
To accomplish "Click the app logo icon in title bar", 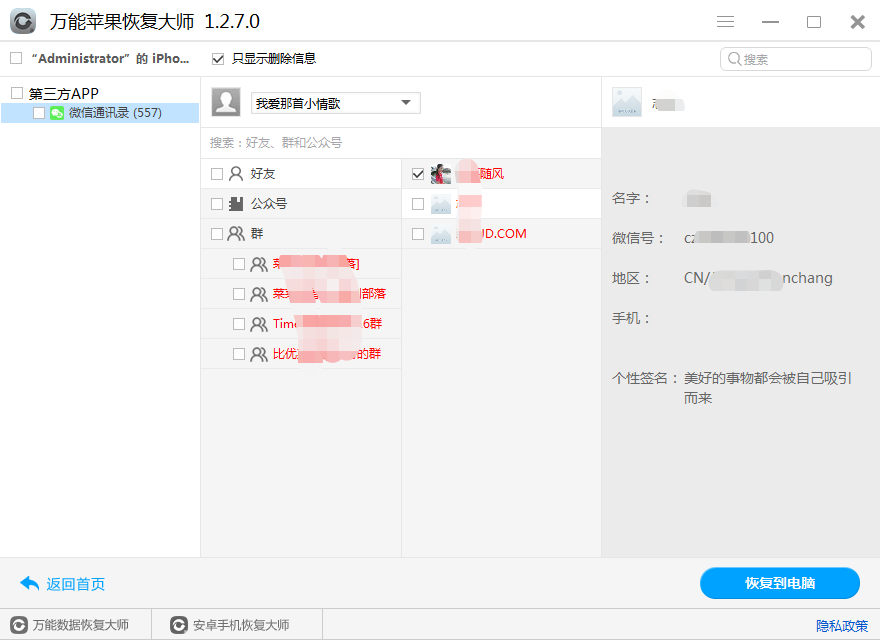I will [x=23, y=21].
